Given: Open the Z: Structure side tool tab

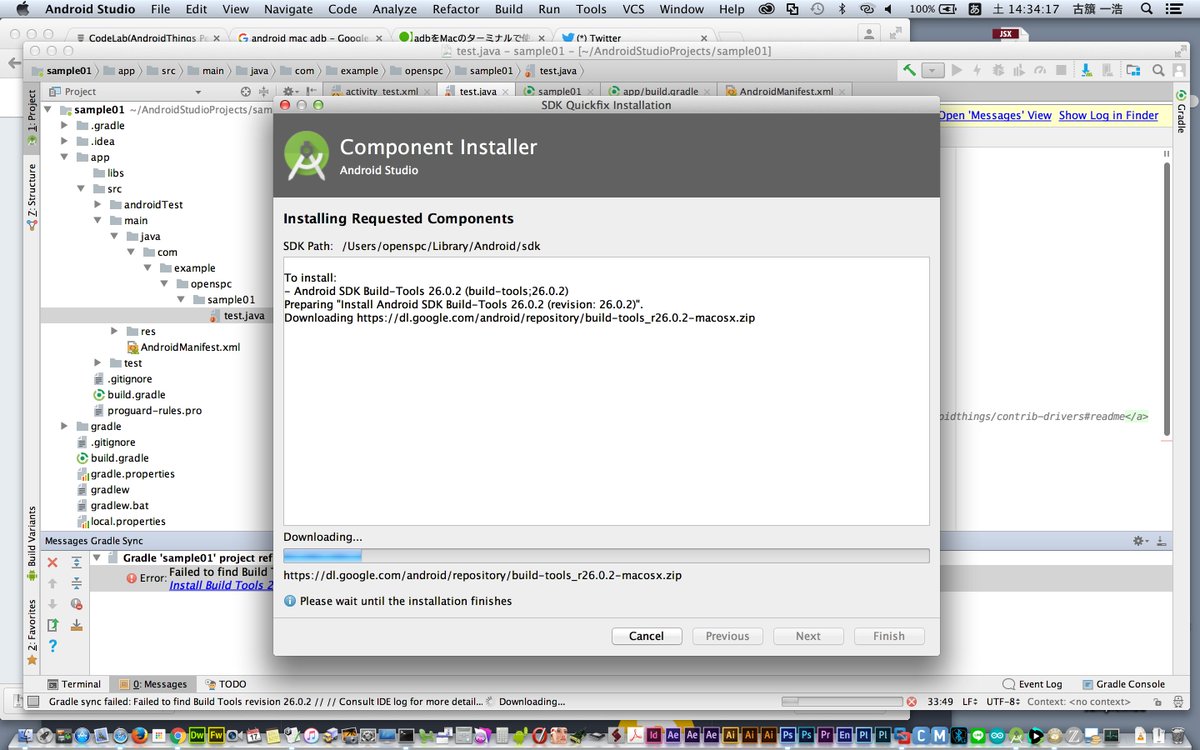Looking at the screenshot, I should 31,197.
